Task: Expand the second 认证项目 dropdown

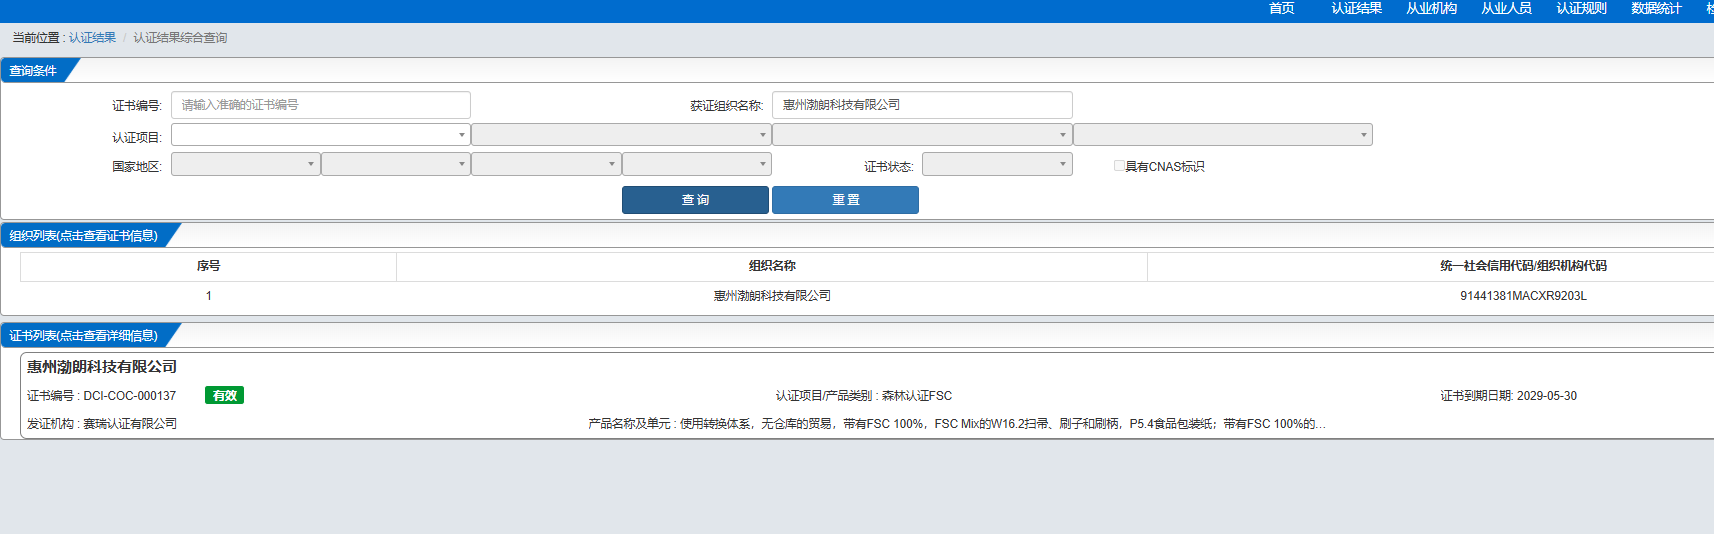Action: point(621,135)
